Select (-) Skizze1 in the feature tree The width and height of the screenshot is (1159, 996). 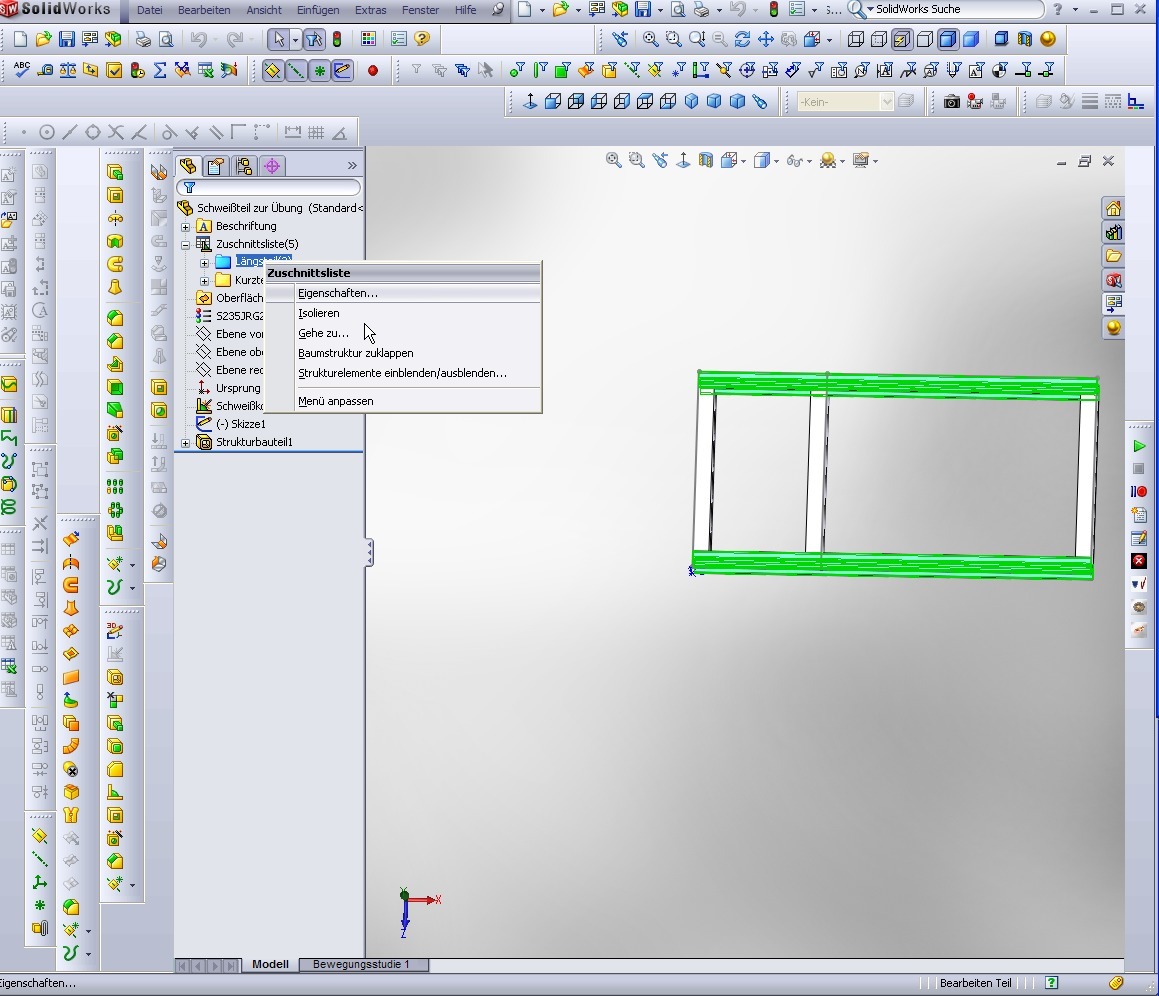240,424
